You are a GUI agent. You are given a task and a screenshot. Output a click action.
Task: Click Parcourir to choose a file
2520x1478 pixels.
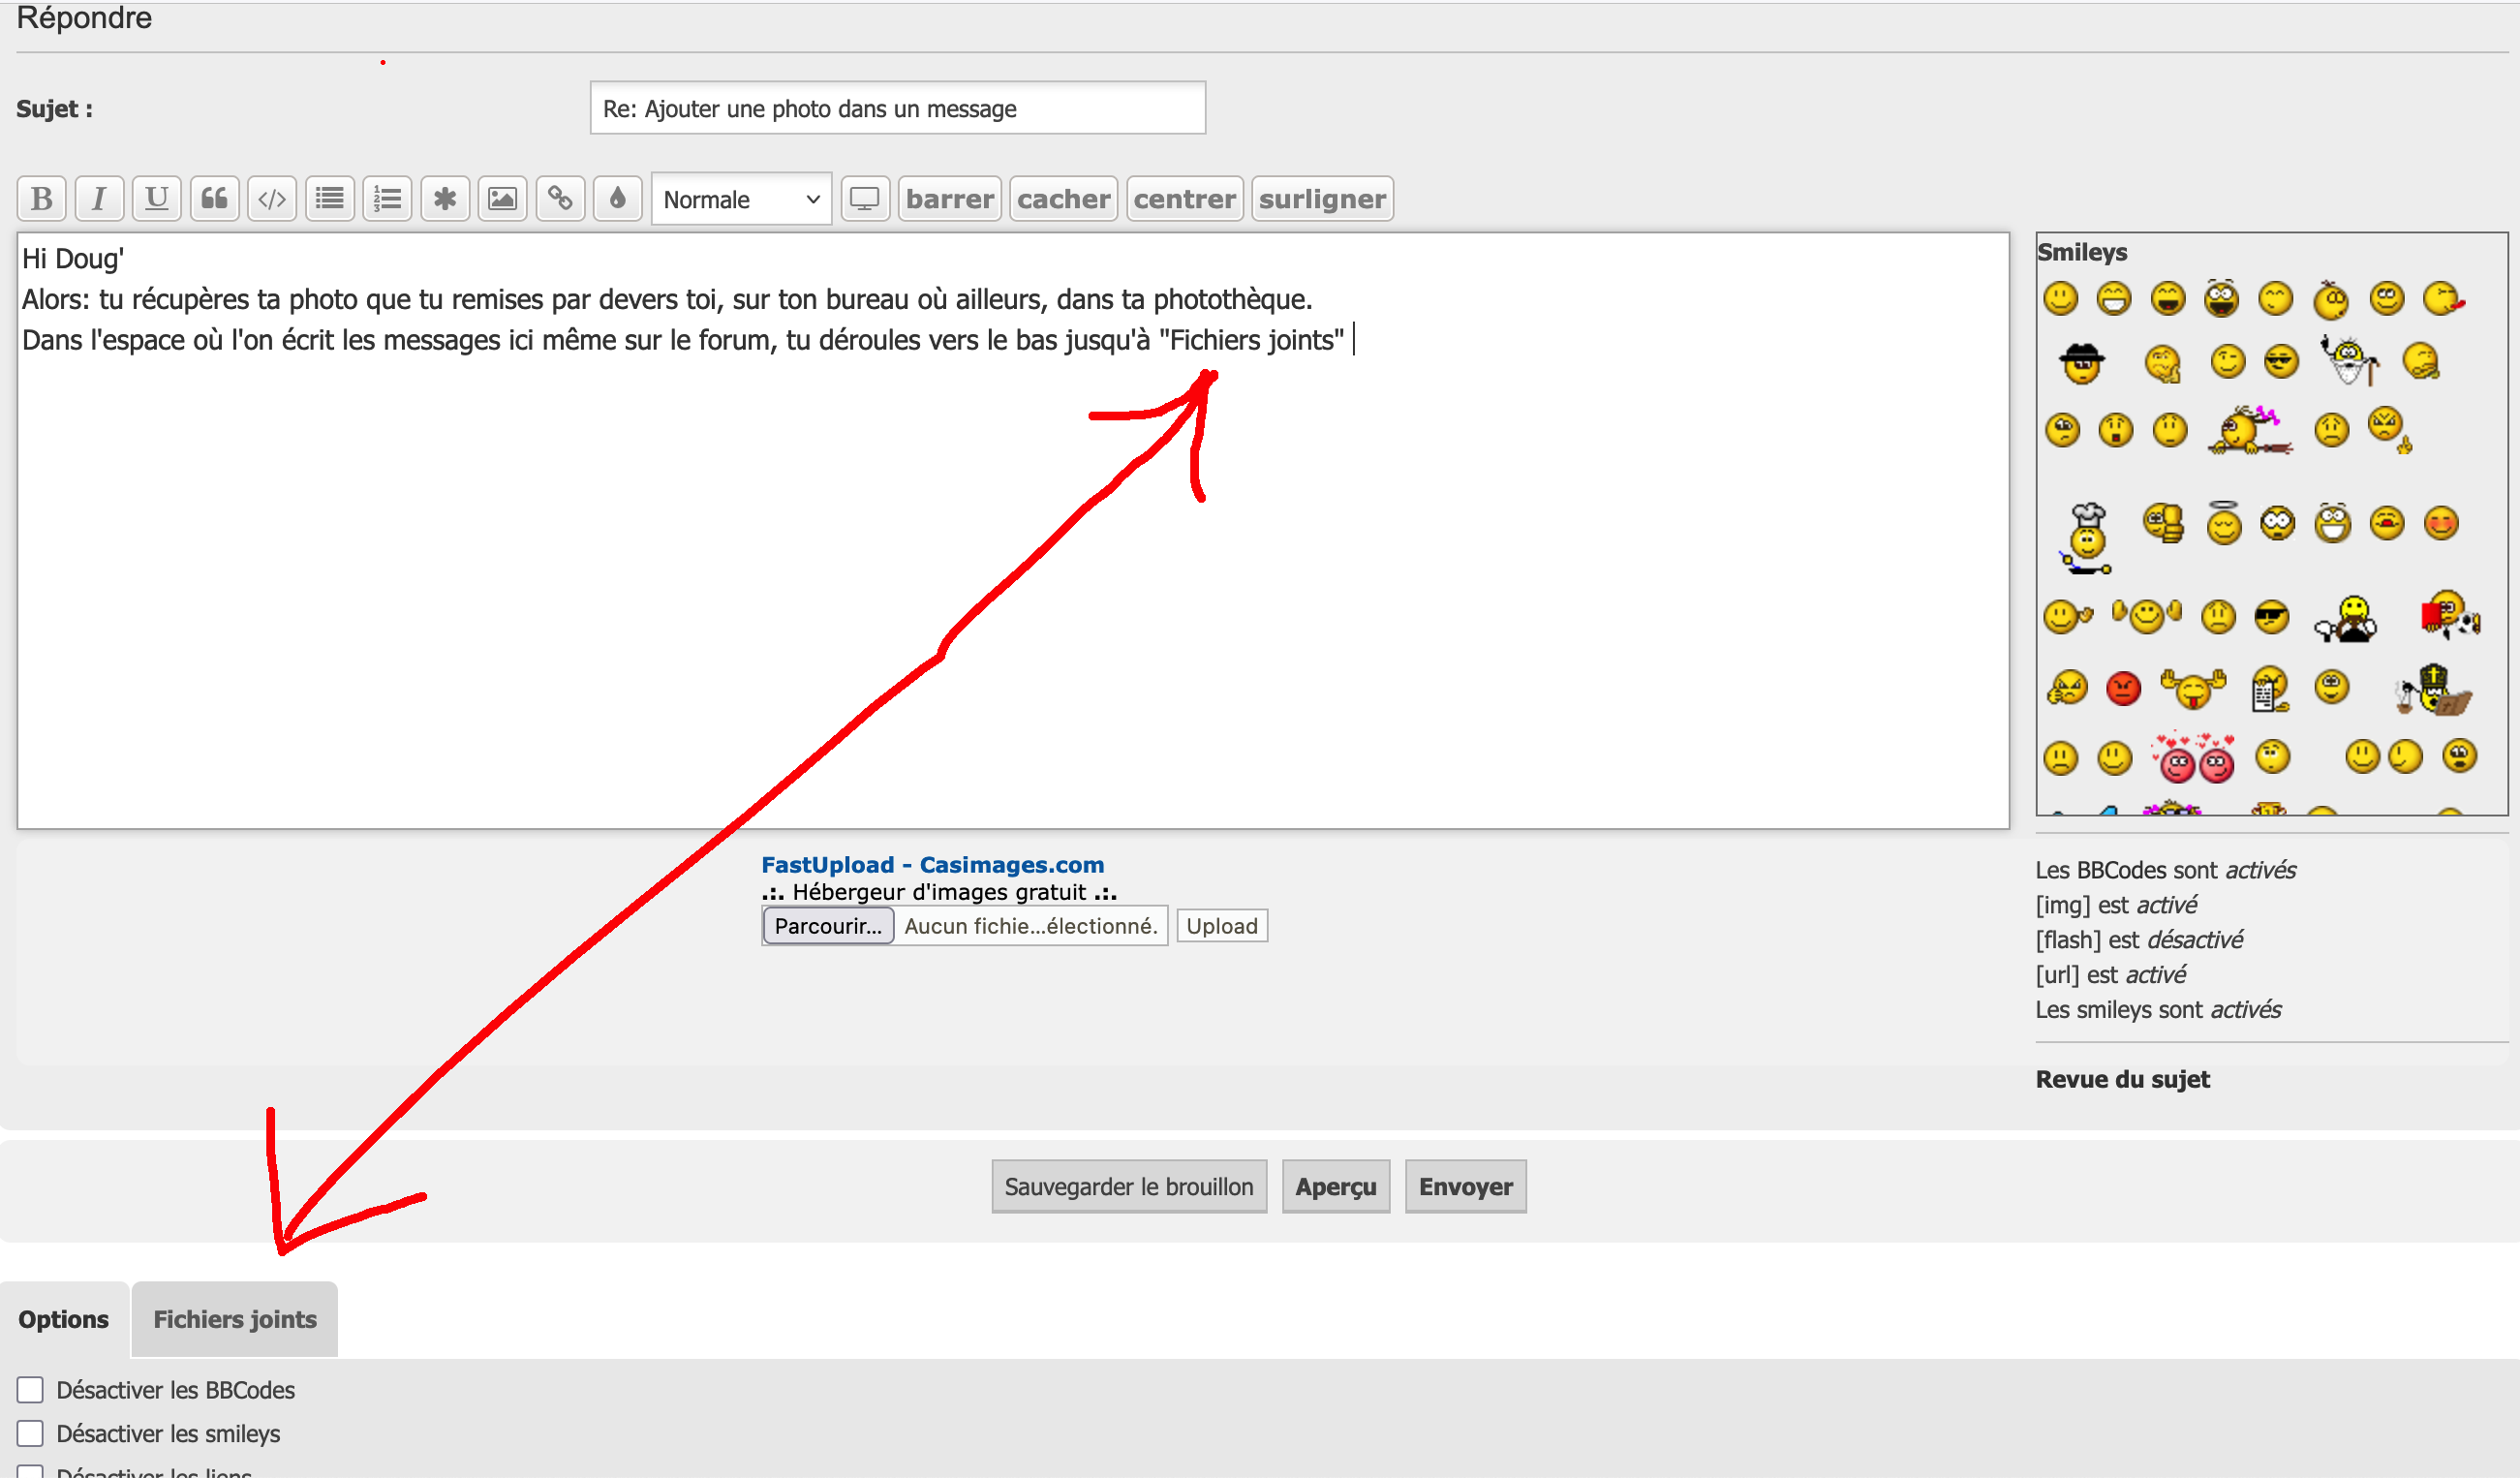coord(828,926)
